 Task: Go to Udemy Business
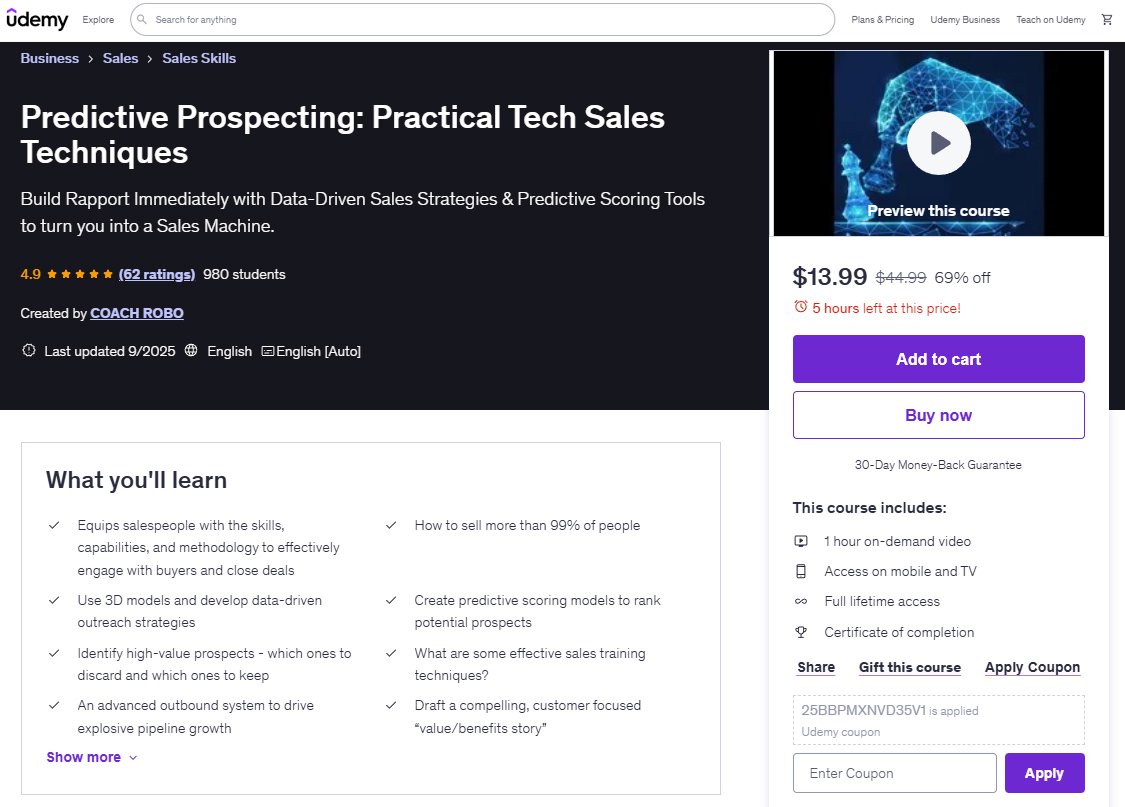(965, 19)
